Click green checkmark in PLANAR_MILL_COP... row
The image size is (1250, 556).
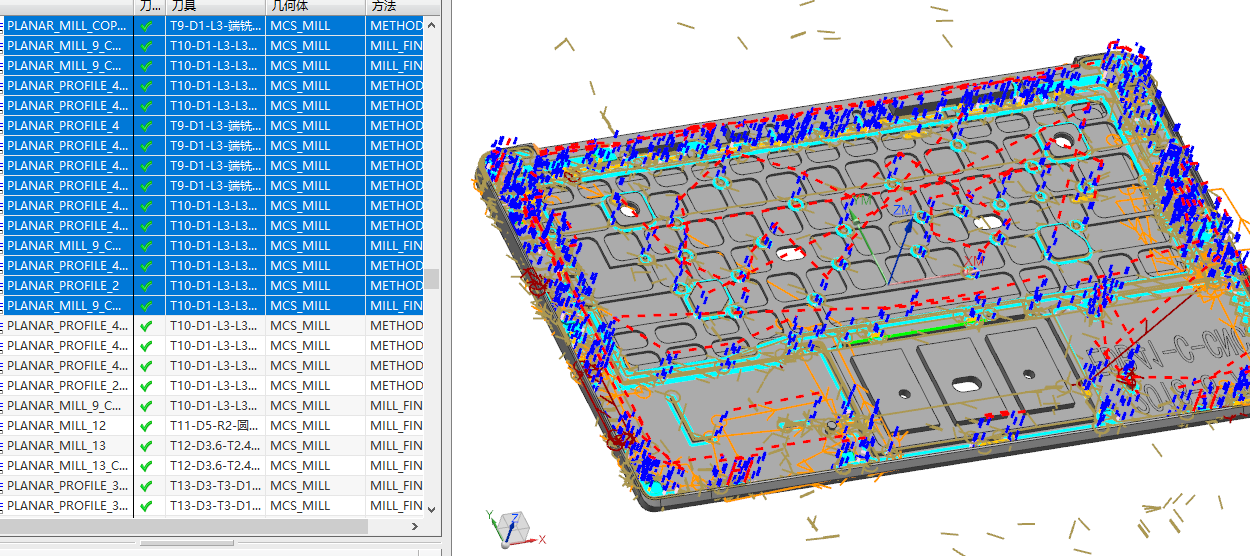coord(147,25)
